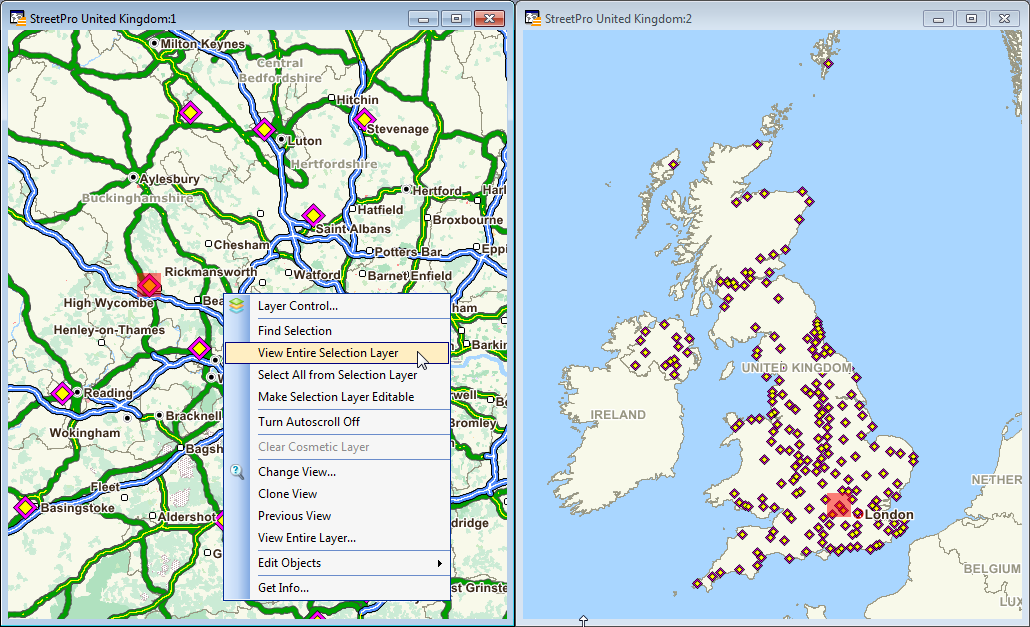Image resolution: width=1030 pixels, height=627 pixels.
Task: Click the red highlighted marker near High Wycombe
Action: coord(149,285)
